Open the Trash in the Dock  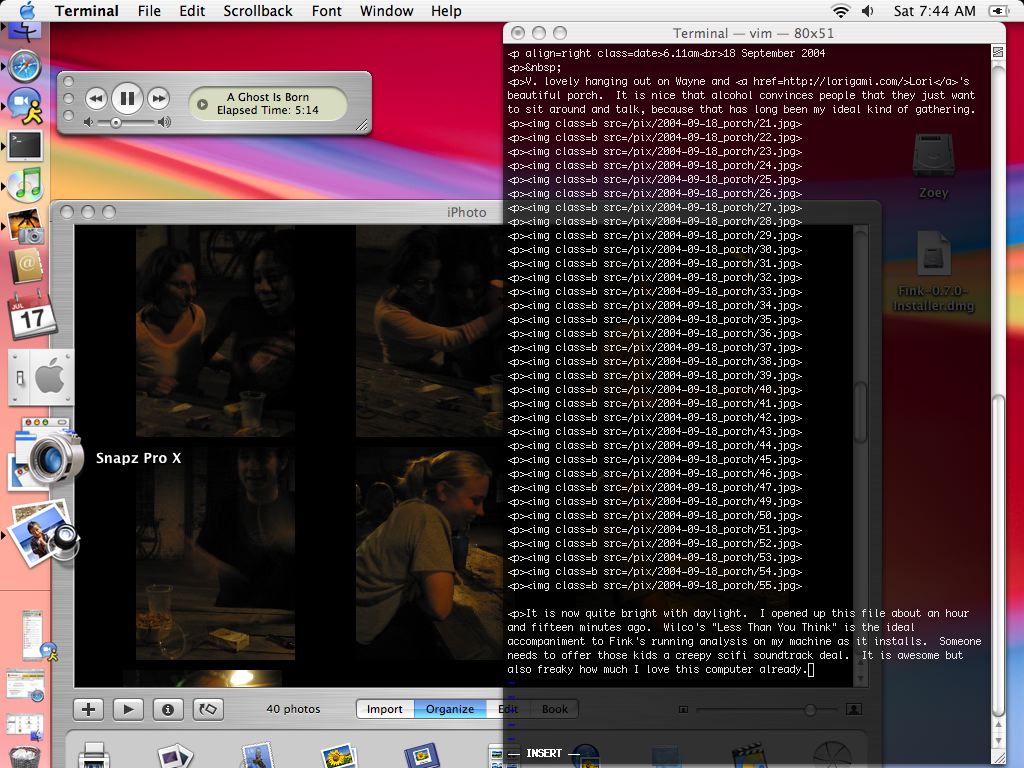point(24,757)
